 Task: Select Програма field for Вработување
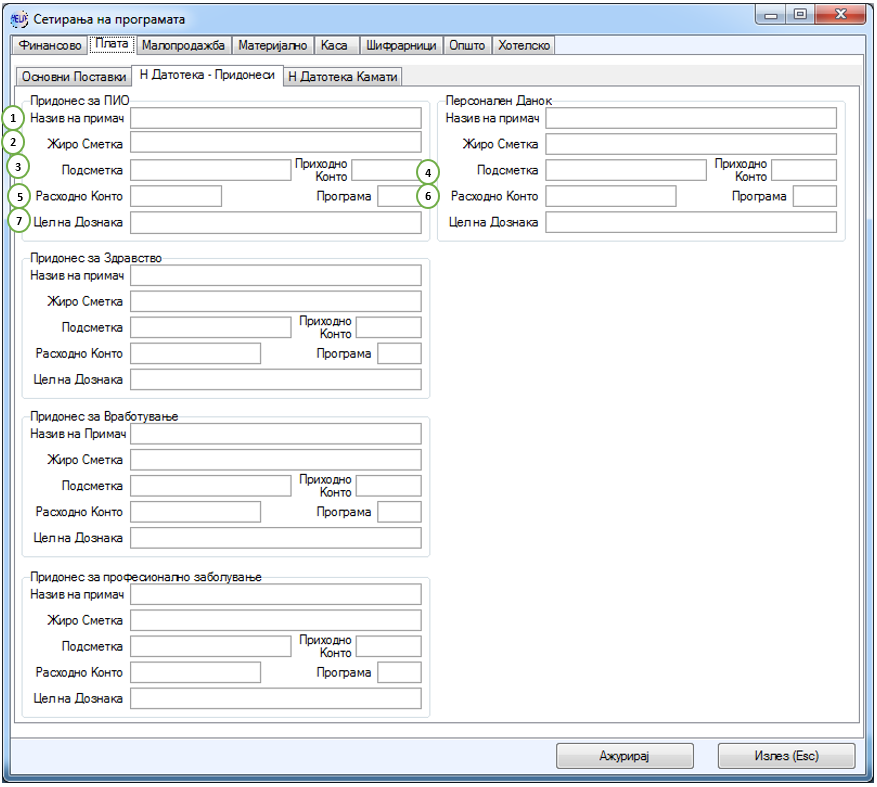pyautogui.click(x=399, y=512)
